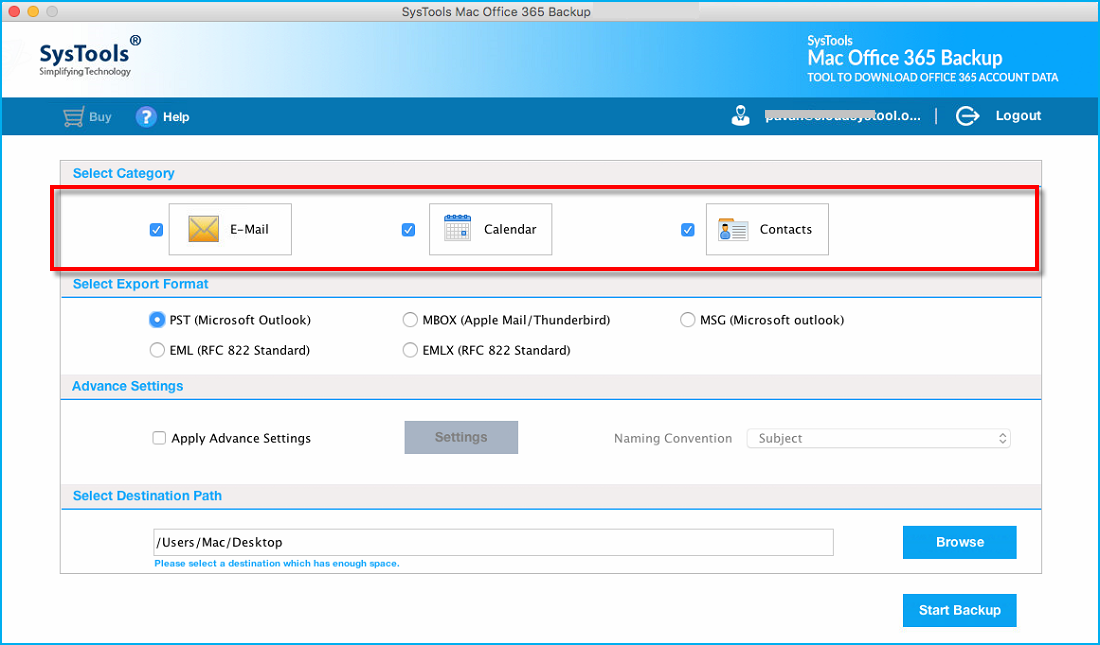1100x645 pixels.
Task: Uncheck the Calendar category checkbox
Action: [x=408, y=230]
